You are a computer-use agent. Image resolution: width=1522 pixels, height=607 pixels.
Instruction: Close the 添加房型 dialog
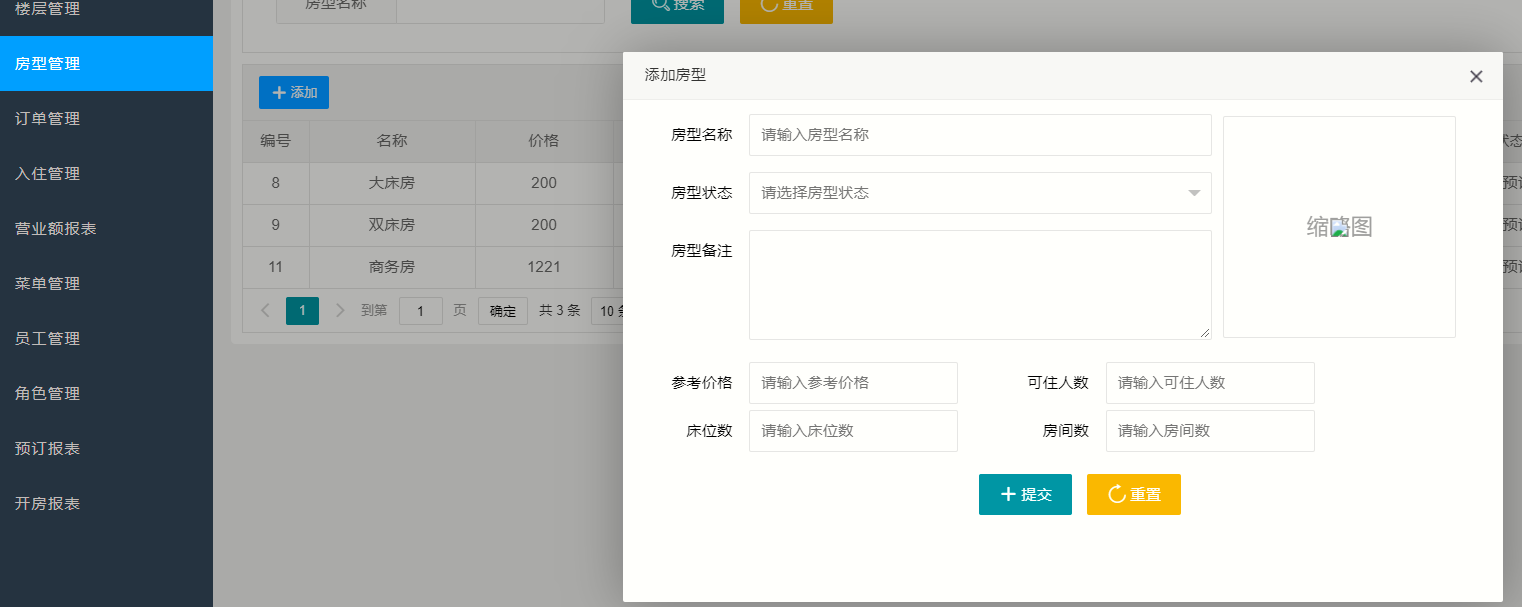pos(1476,76)
